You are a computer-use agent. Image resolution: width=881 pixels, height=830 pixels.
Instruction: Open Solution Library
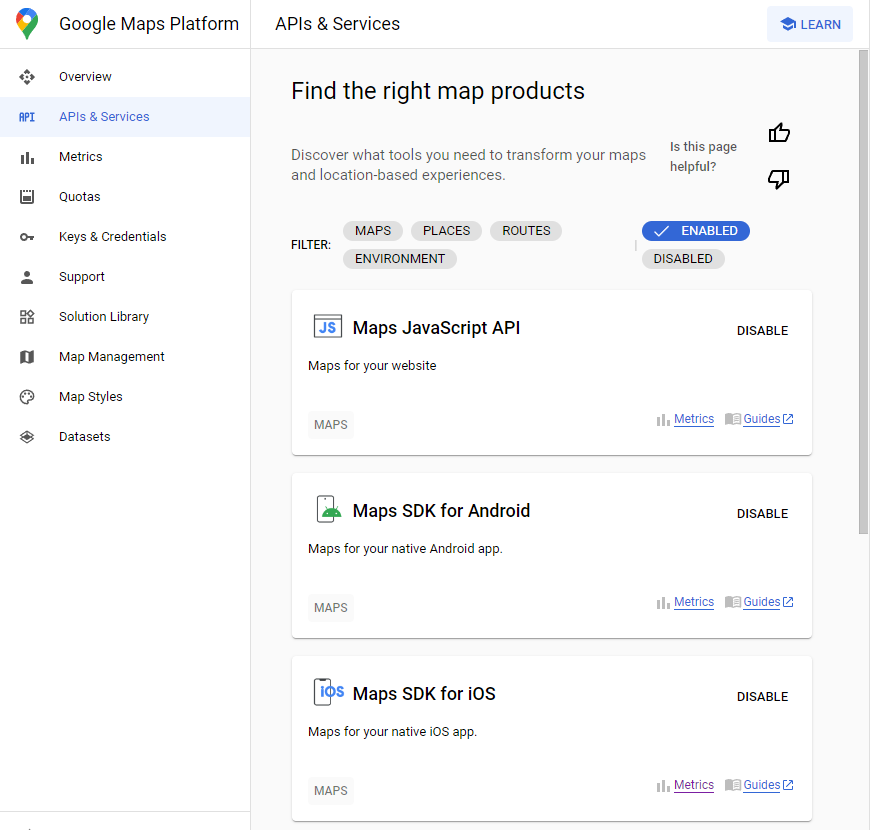pyautogui.click(x=125, y=316)
